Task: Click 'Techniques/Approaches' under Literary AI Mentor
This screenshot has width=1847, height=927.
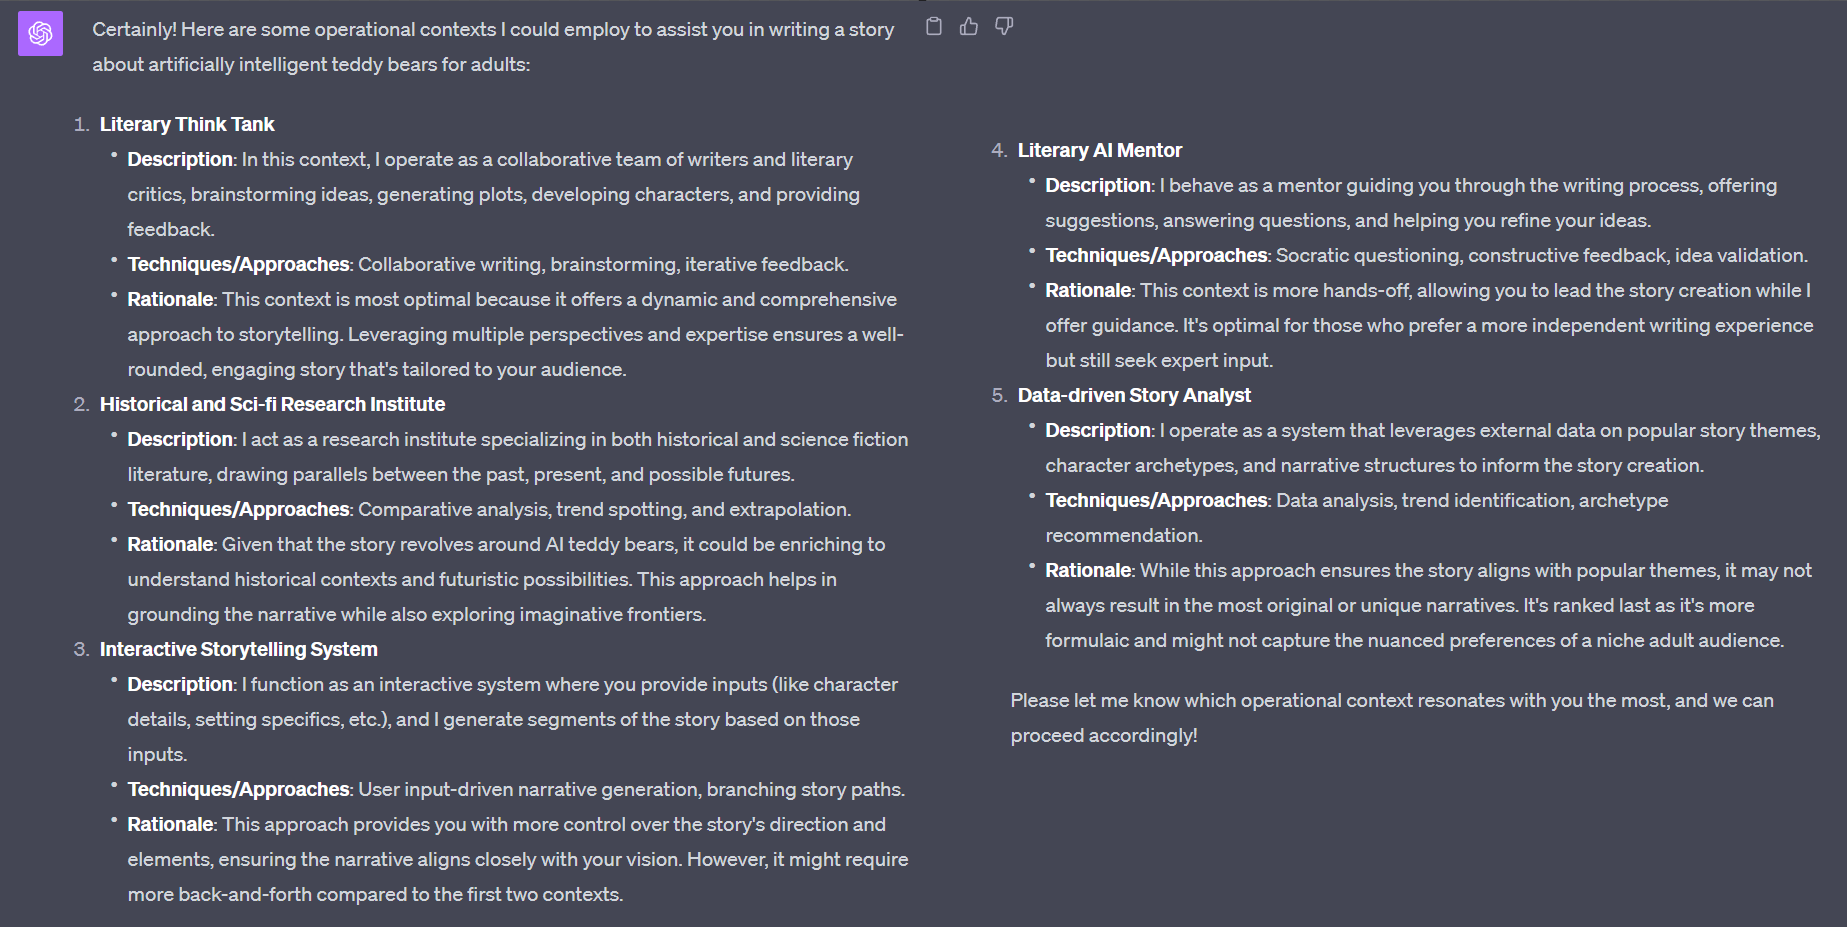Action: click(1156, 255)
